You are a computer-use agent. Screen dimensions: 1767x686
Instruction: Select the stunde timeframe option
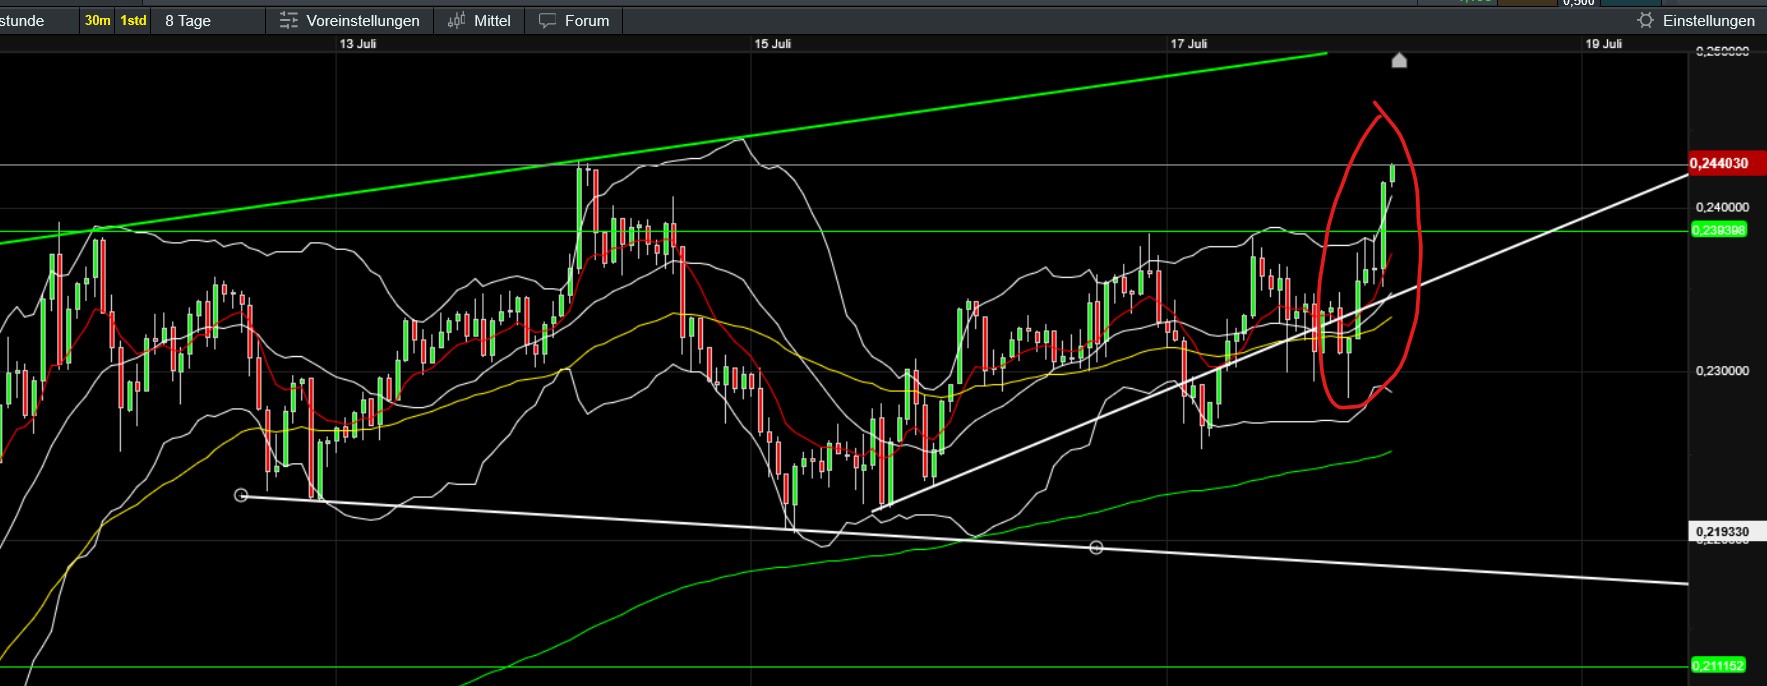click(22, 21)
